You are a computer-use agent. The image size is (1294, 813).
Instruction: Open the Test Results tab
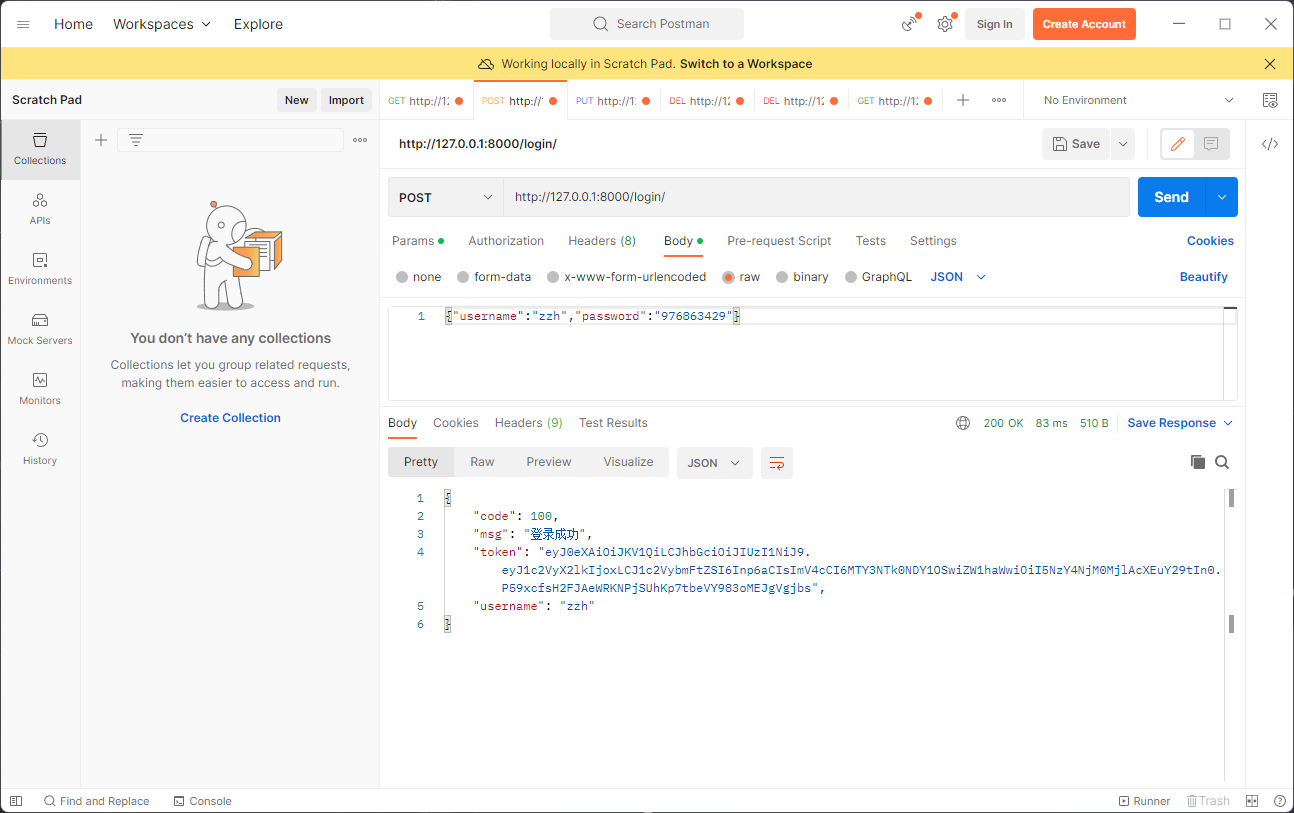[x=613, y=423]
